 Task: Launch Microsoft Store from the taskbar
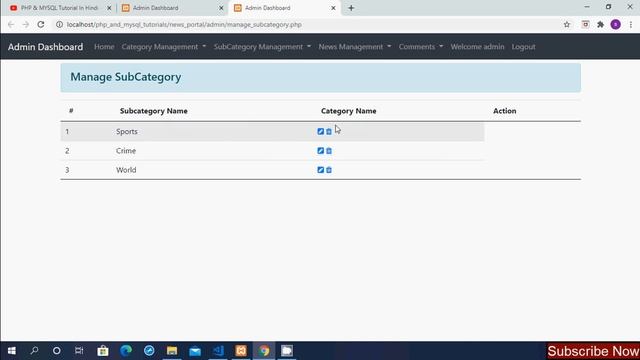(x=103, y=351)
